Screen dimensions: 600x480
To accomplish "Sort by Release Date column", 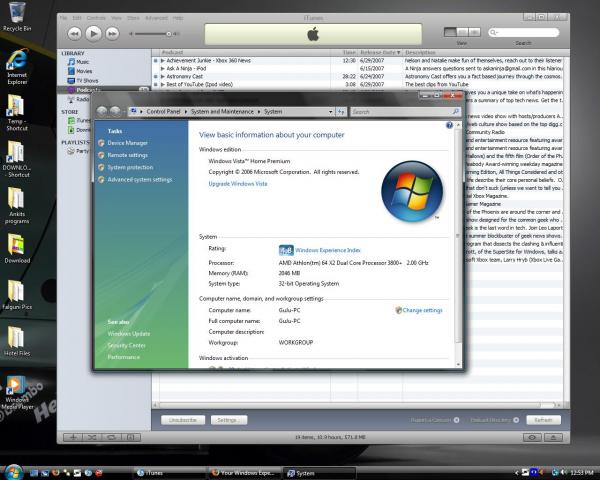I will 380,52.
